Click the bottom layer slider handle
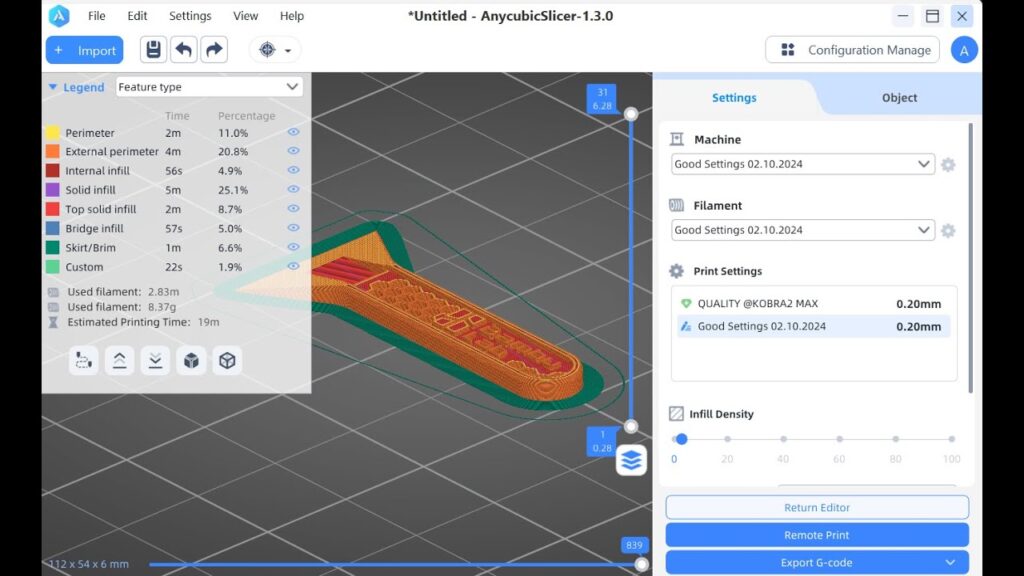This screenshot has height=576, width=1024. (631, 426)
